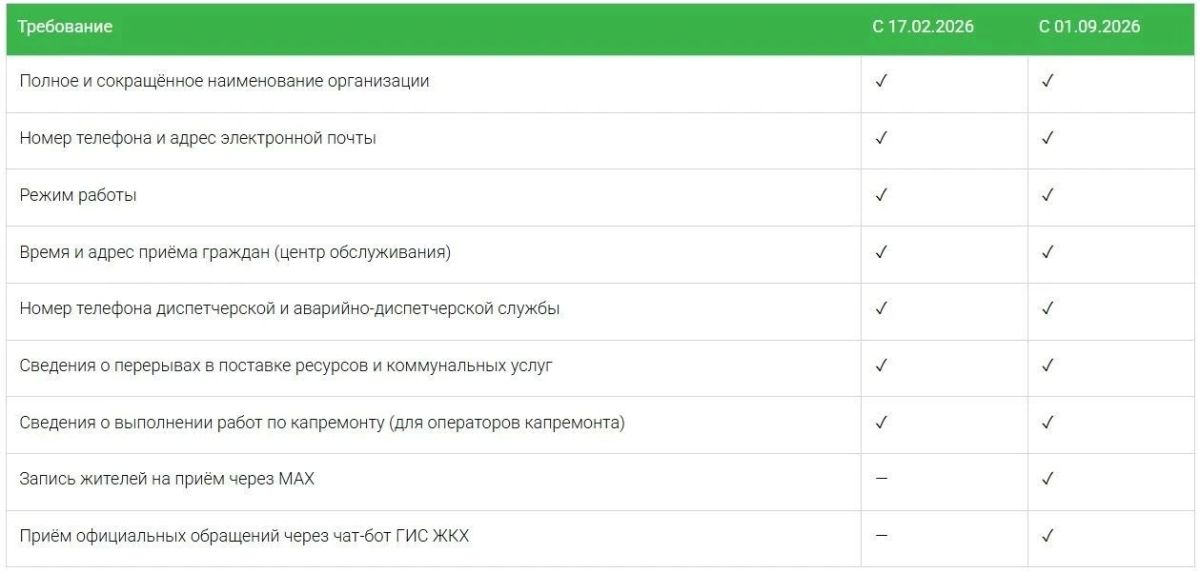The height and width of the screenshot is (573, 1200).
Task: Click 01.09.2026 checkmark for 'Сведения о перерывах в поставке'
Action: point(1047,365)
